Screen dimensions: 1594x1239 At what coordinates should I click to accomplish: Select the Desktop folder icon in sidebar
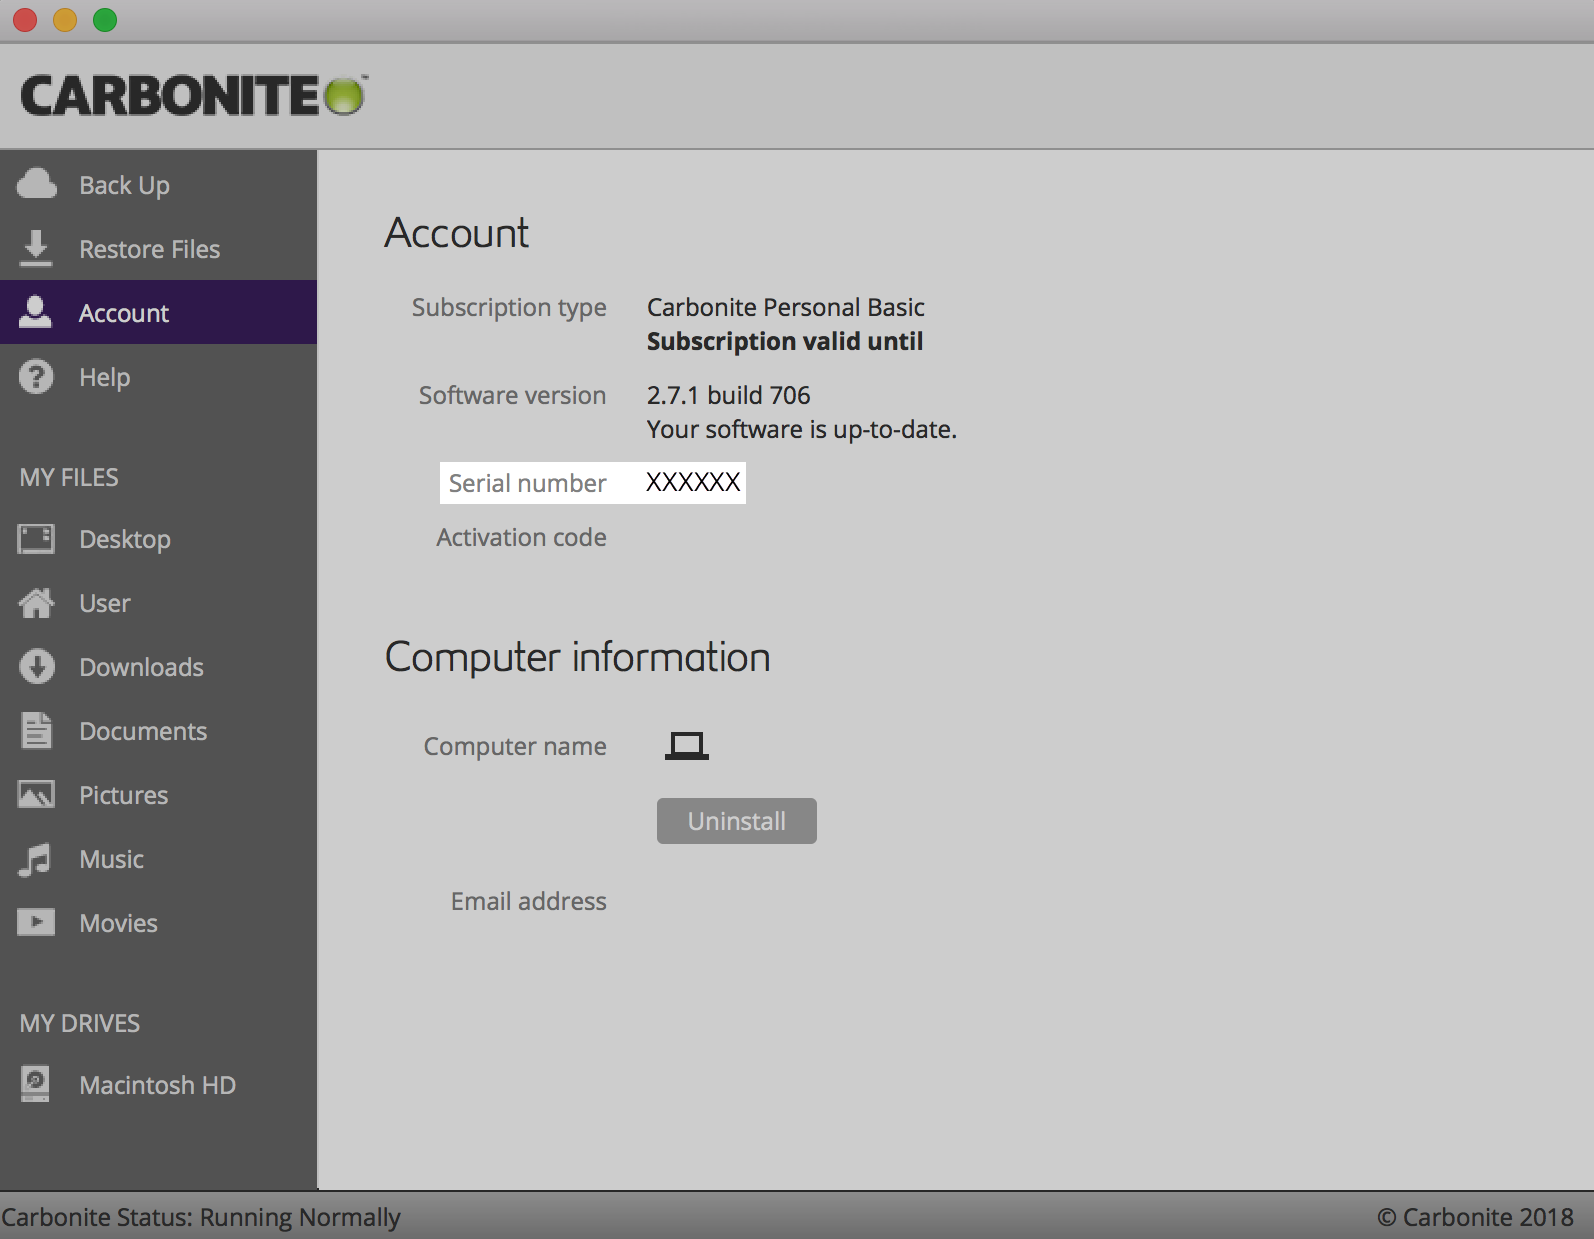(x=36, y=539)
